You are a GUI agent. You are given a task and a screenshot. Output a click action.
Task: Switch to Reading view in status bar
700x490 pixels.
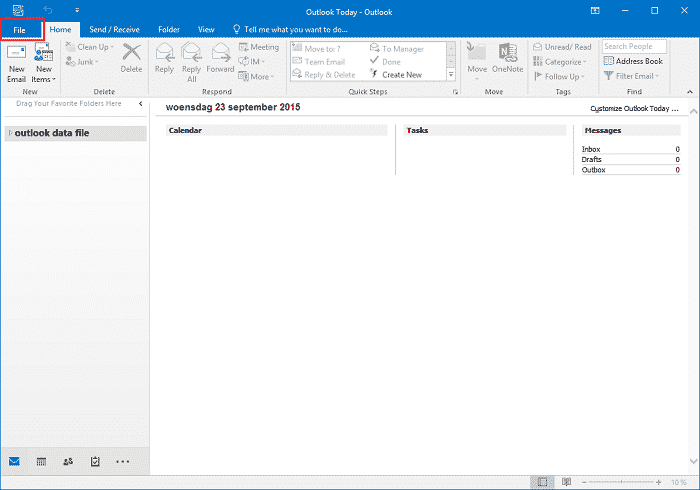[x=567, y=482]
